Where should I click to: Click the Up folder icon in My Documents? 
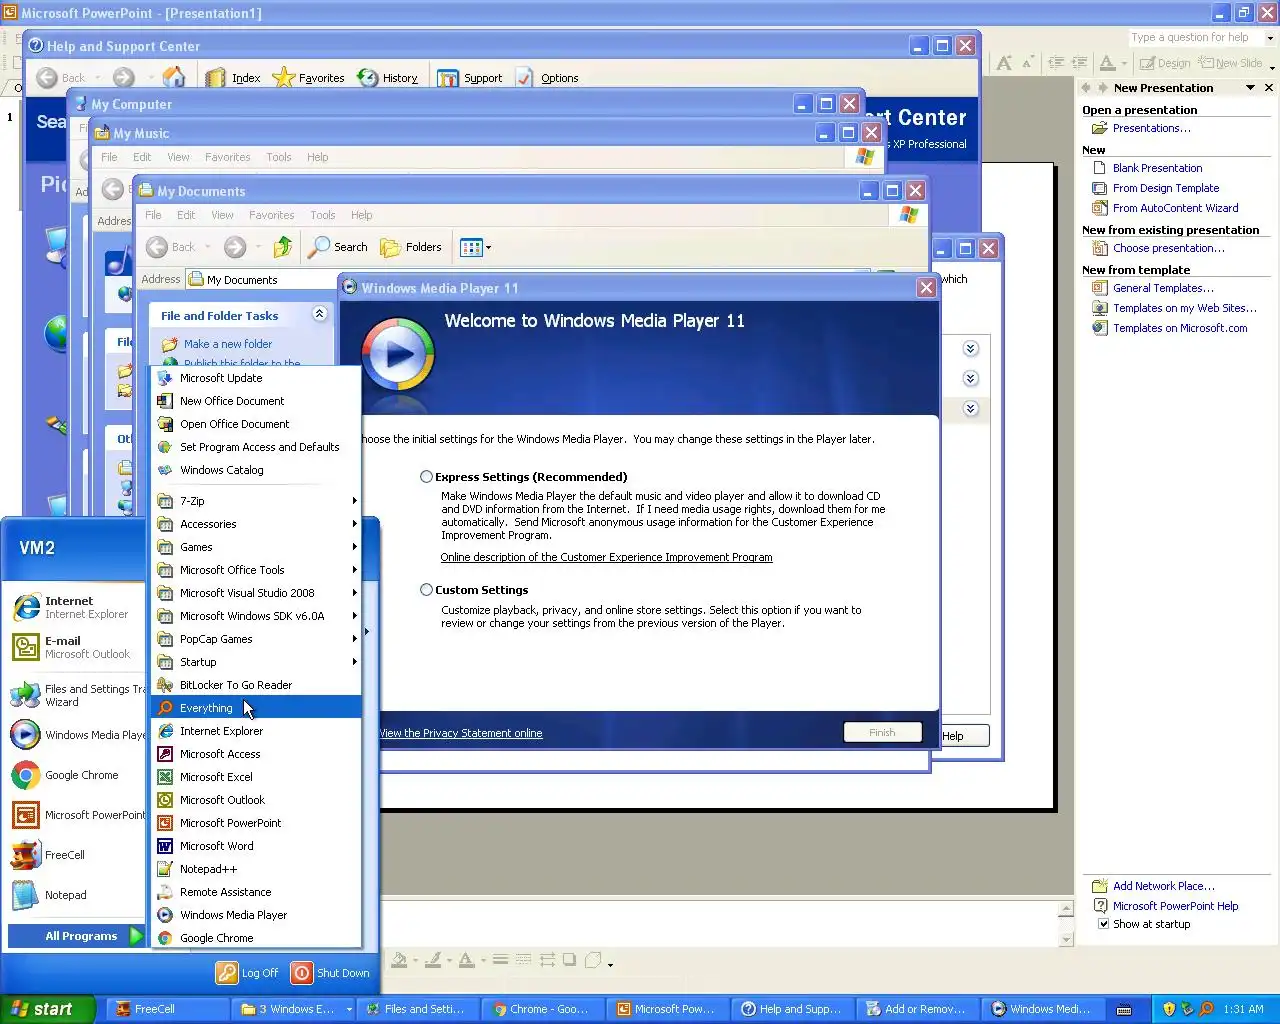[x=284, y=246]
